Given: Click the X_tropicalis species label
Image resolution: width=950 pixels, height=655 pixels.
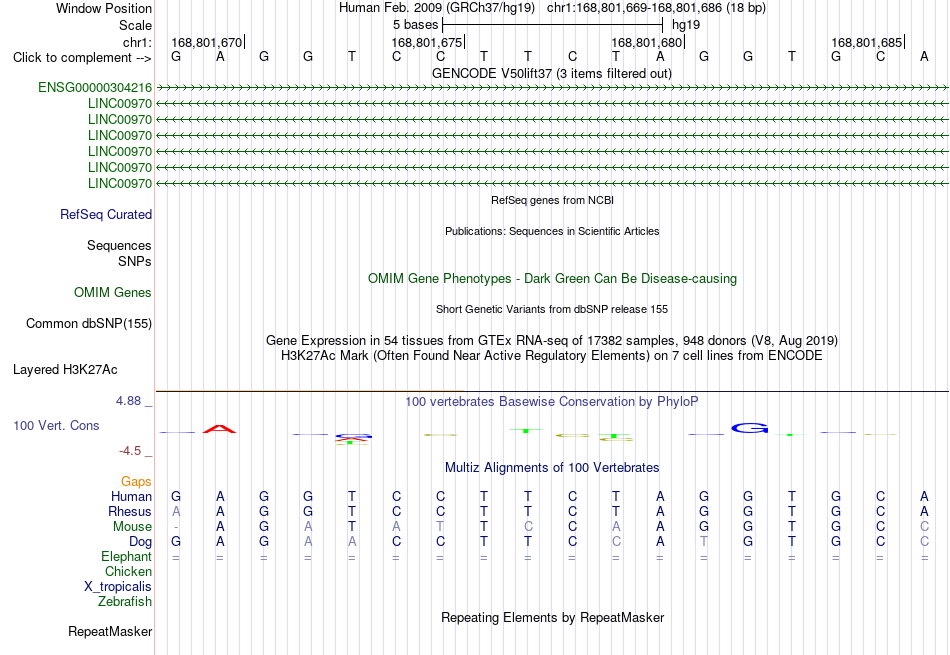Looking at the screenshot, I should point(118,587).
